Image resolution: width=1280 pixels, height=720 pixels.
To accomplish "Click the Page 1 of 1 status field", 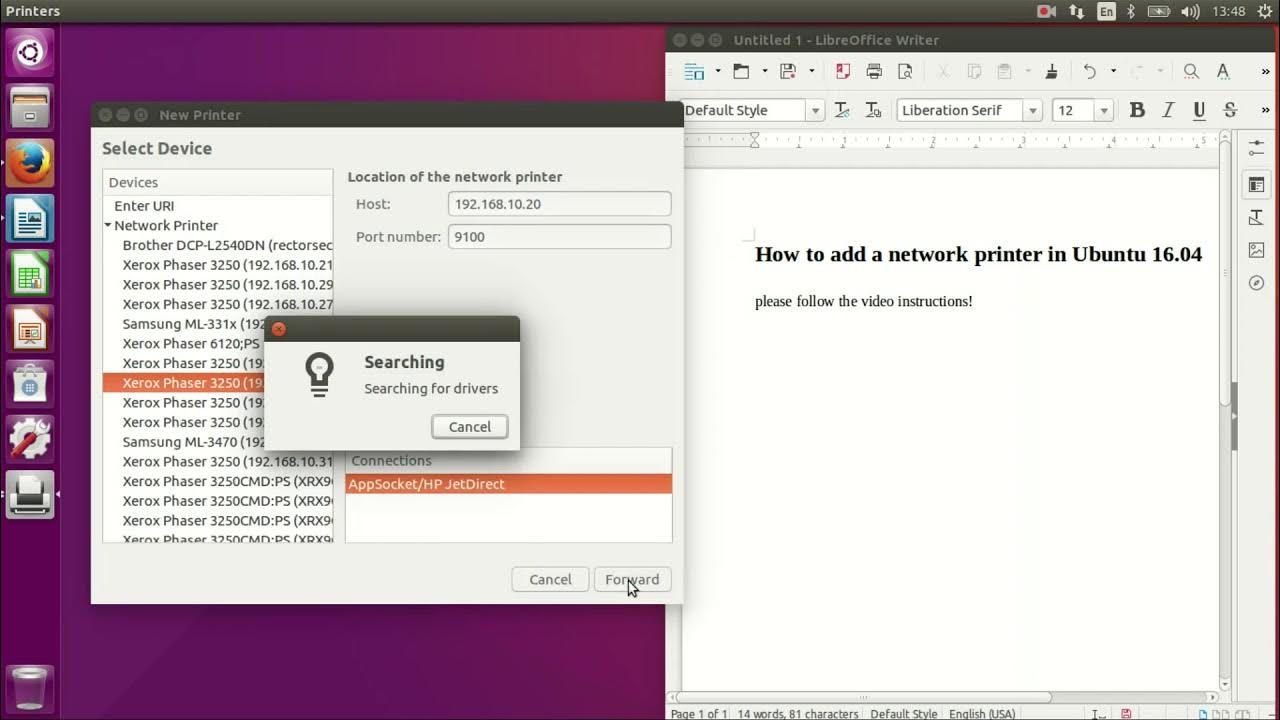I will click(x=698, y=714).
